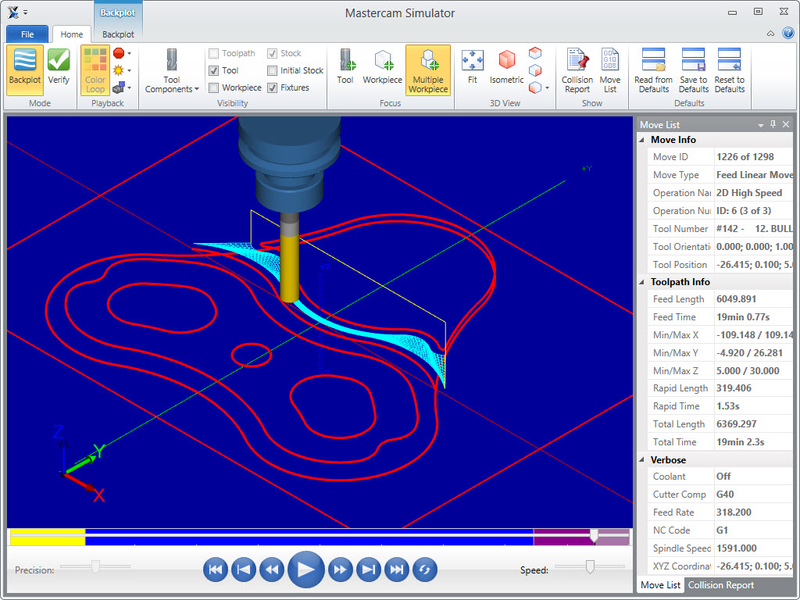Check the Workpiece visibility checkbox
Screen dimensions: 800x600
click(x=214, y=88)
